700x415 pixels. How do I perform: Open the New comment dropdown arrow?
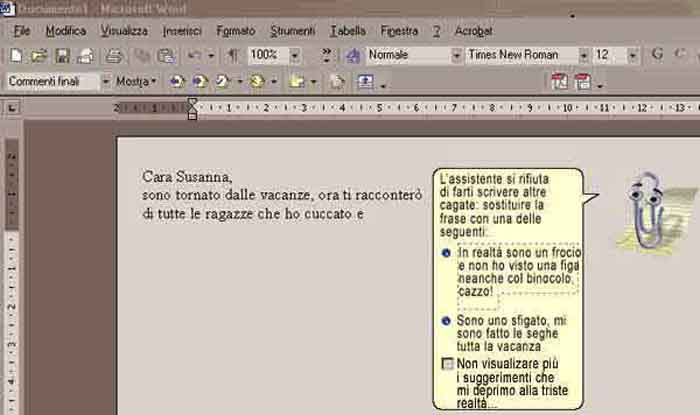click(313, 82)
